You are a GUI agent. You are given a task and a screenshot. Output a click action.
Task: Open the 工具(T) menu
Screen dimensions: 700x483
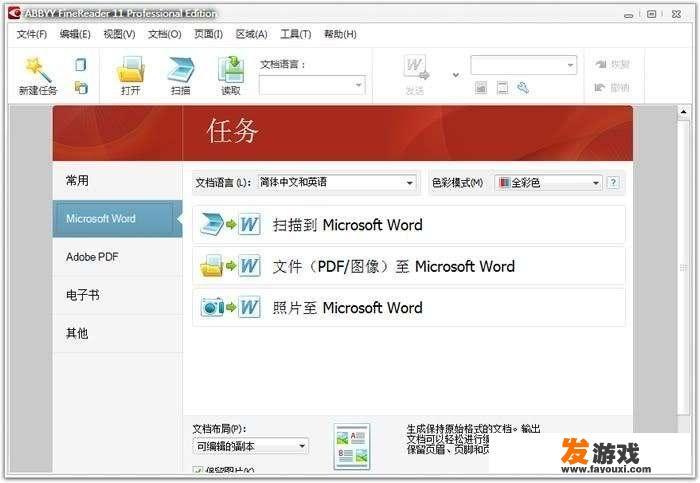296,34
